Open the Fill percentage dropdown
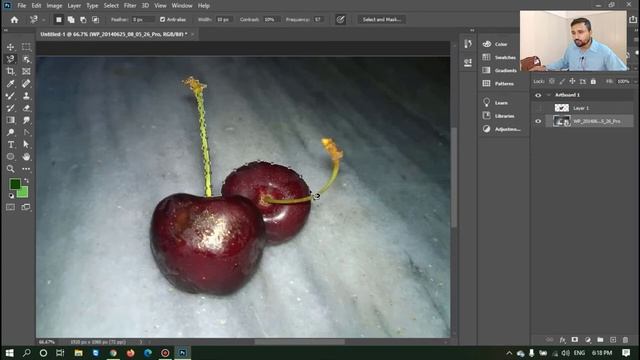The height and width of the screenshot is (360, 640). pos(636,82)
